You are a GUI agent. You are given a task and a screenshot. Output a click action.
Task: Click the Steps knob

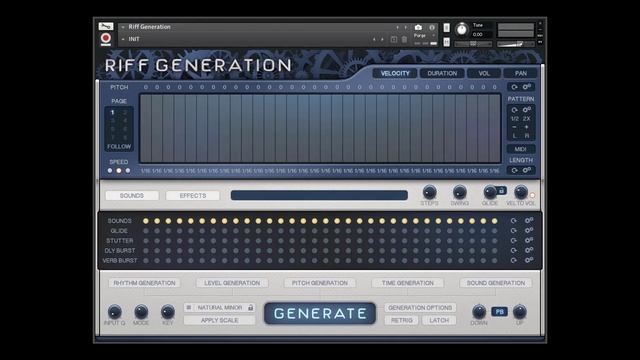[429, 192]
